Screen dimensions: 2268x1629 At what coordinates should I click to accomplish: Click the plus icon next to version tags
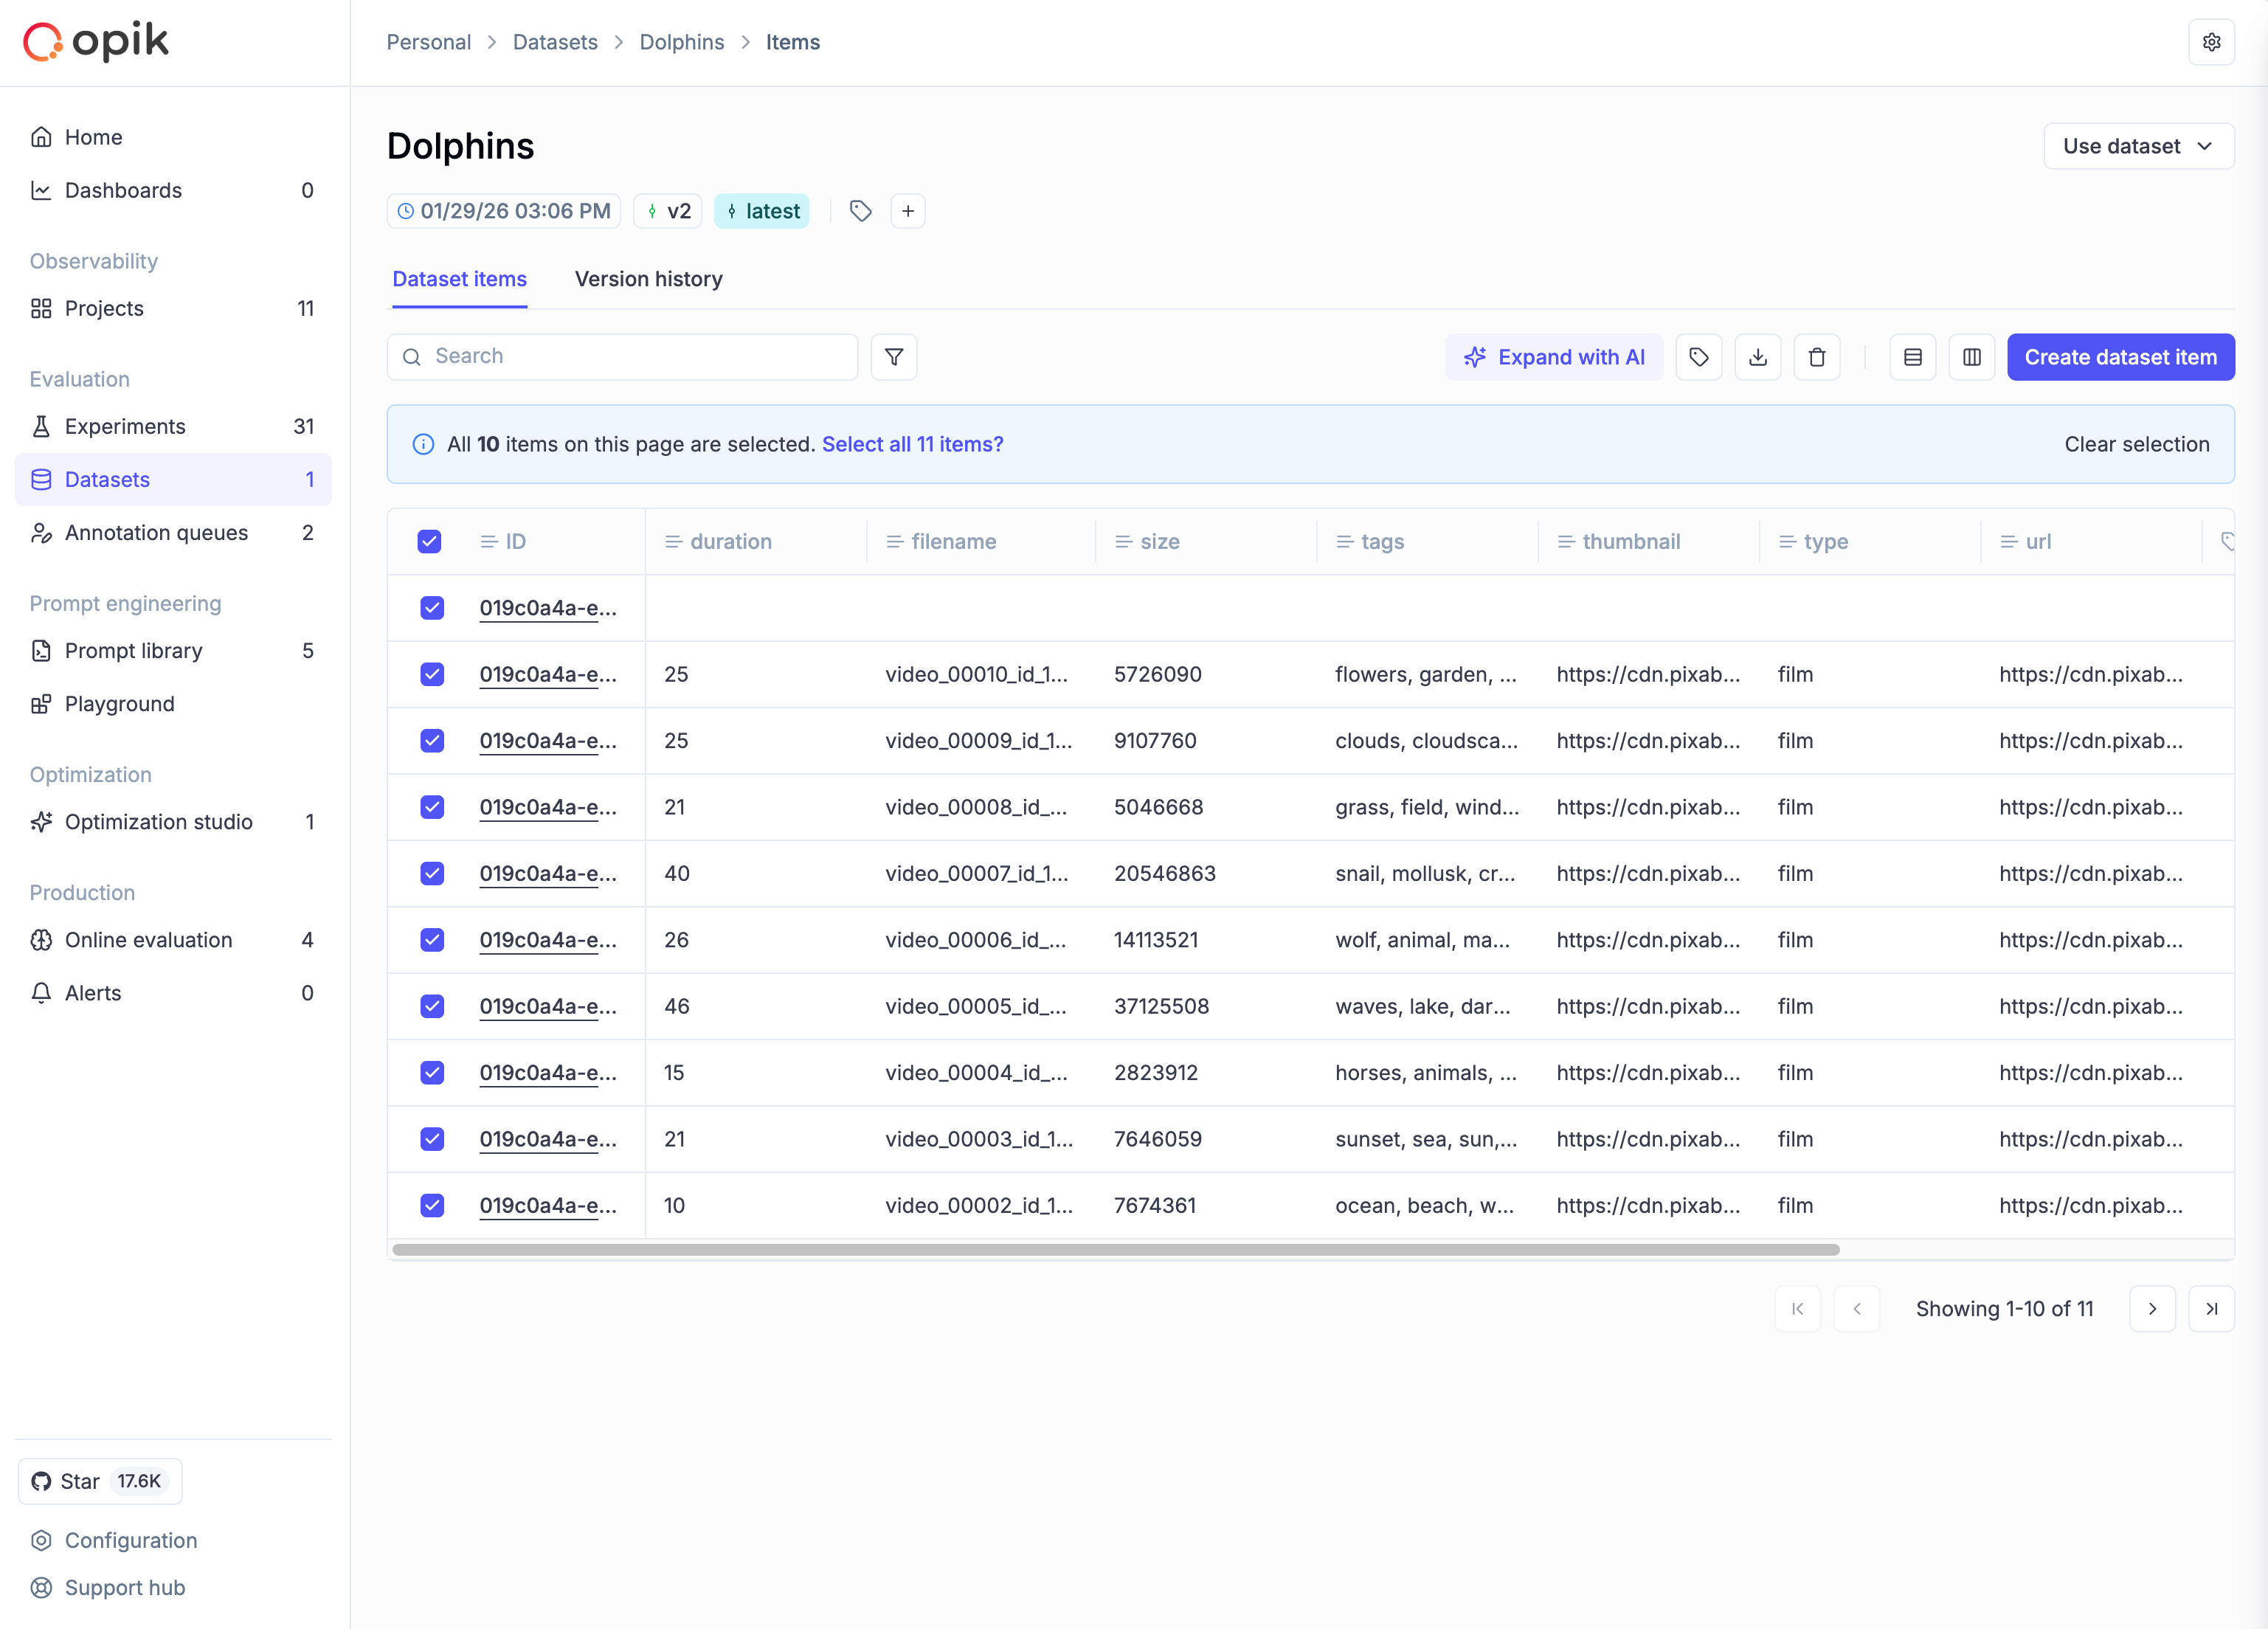[907, 211]
